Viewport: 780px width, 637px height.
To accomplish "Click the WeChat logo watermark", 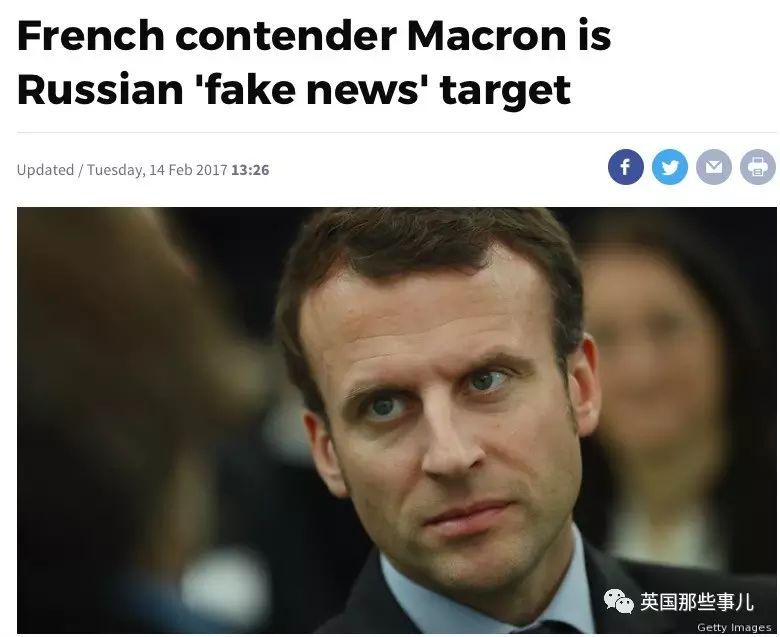I will tap(618, 601).
